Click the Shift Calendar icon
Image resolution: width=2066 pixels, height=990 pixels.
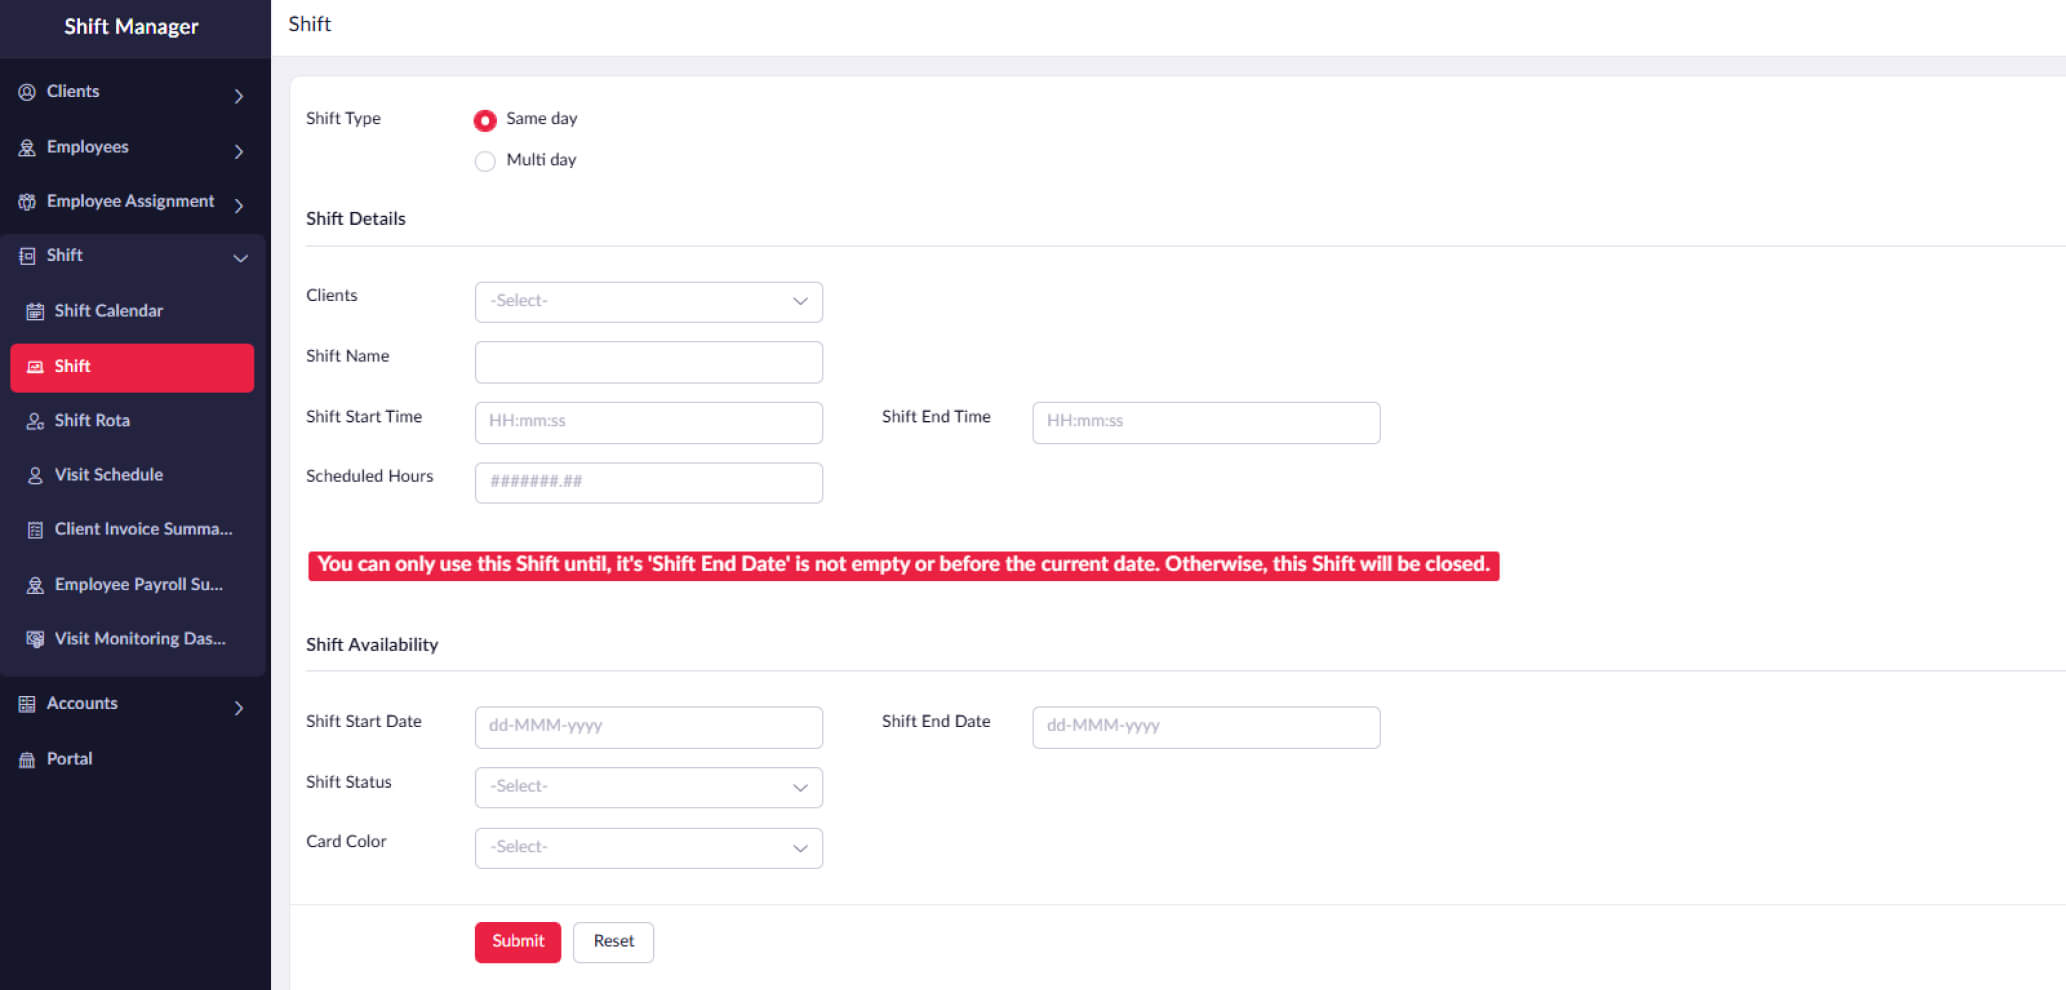click(x=35, y=311)
